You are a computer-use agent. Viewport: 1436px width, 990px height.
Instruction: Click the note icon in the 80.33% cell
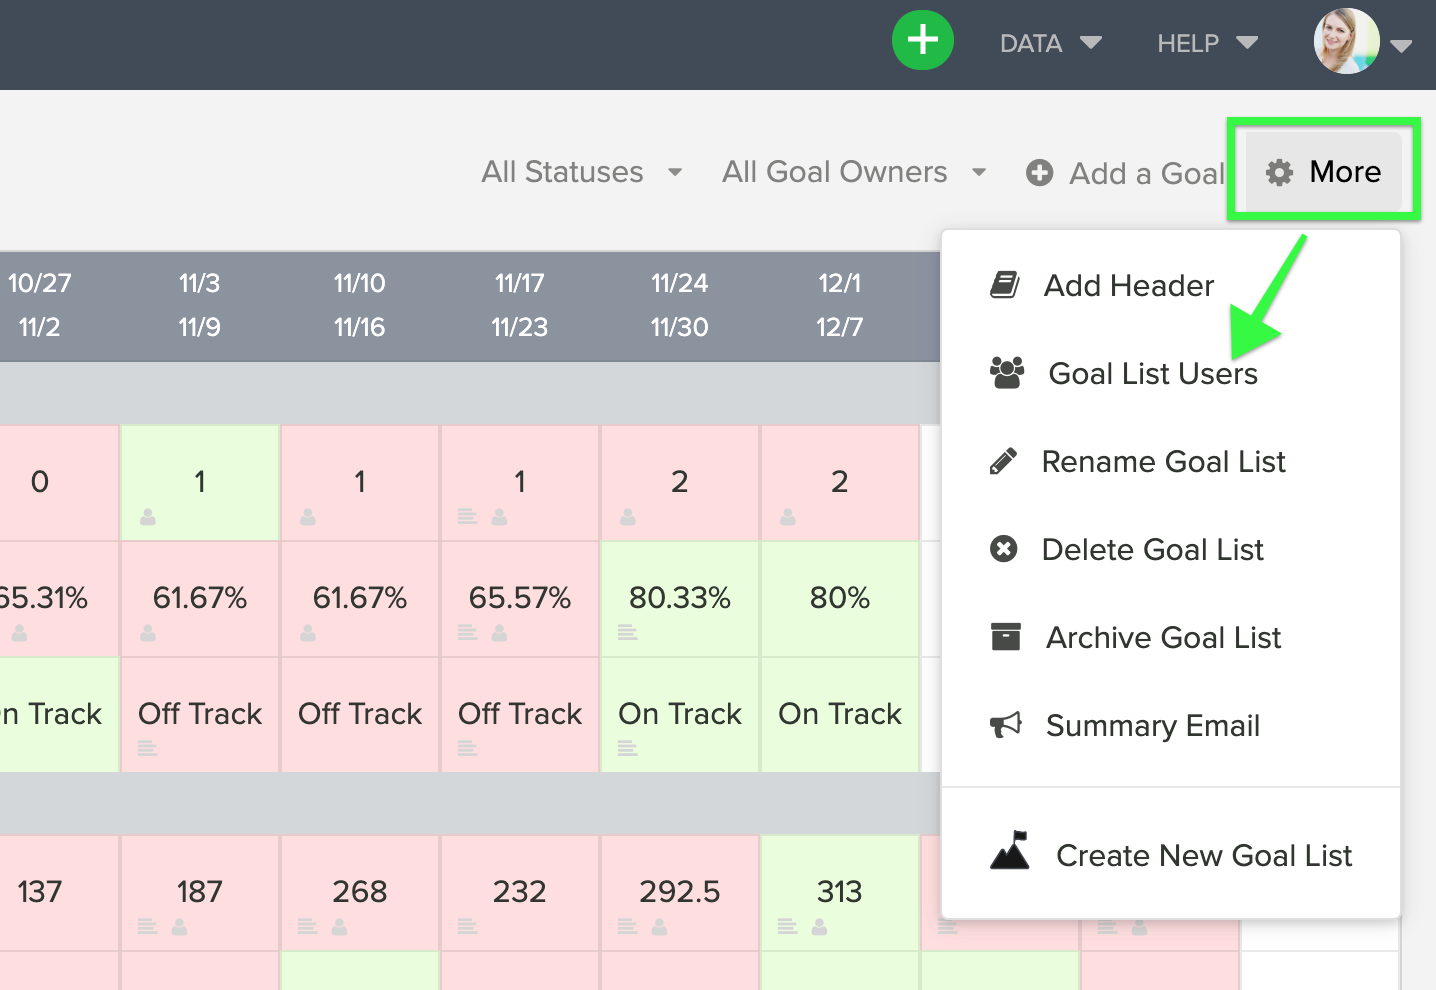[627, 632]
